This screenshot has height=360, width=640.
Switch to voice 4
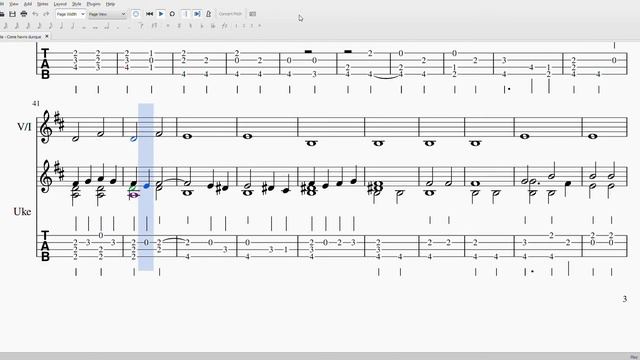[260, 26]
